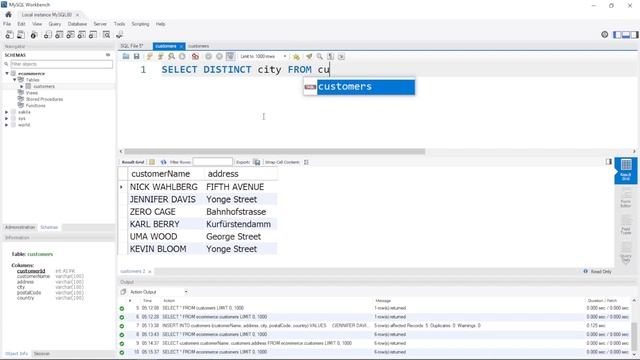Open the Form Editor side panel button

(x=626, y=198)
